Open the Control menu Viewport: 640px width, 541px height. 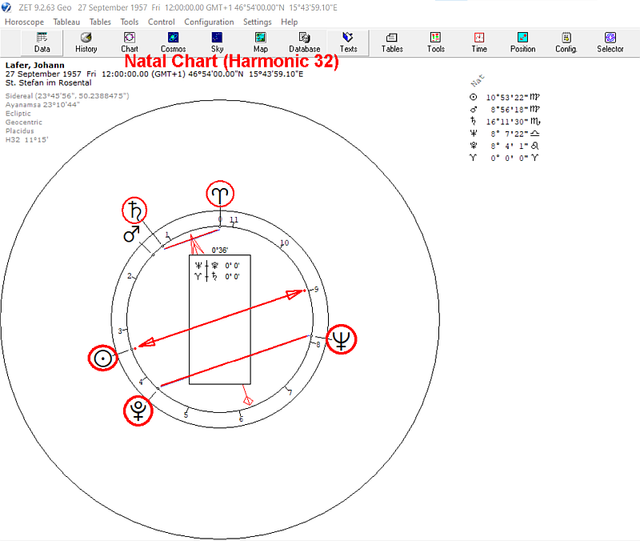pyautogui.click(x=161, y=22)
